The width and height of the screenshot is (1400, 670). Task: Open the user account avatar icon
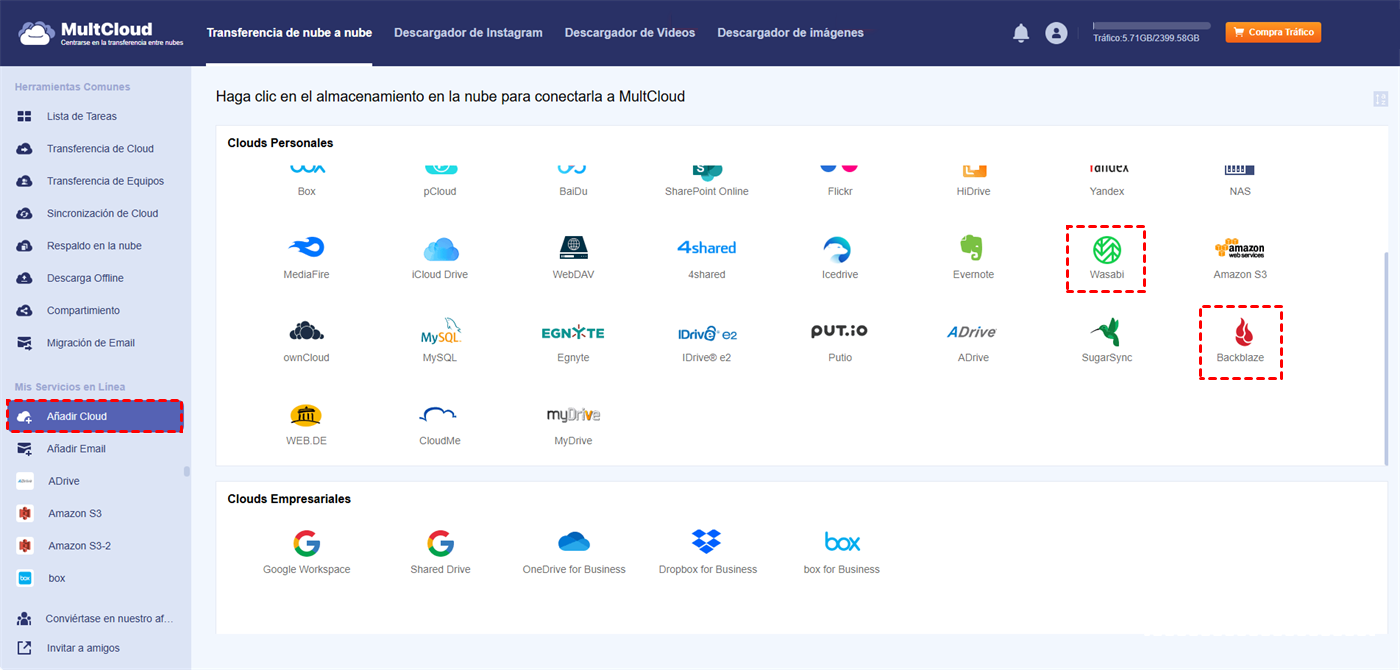(1056, 33)
